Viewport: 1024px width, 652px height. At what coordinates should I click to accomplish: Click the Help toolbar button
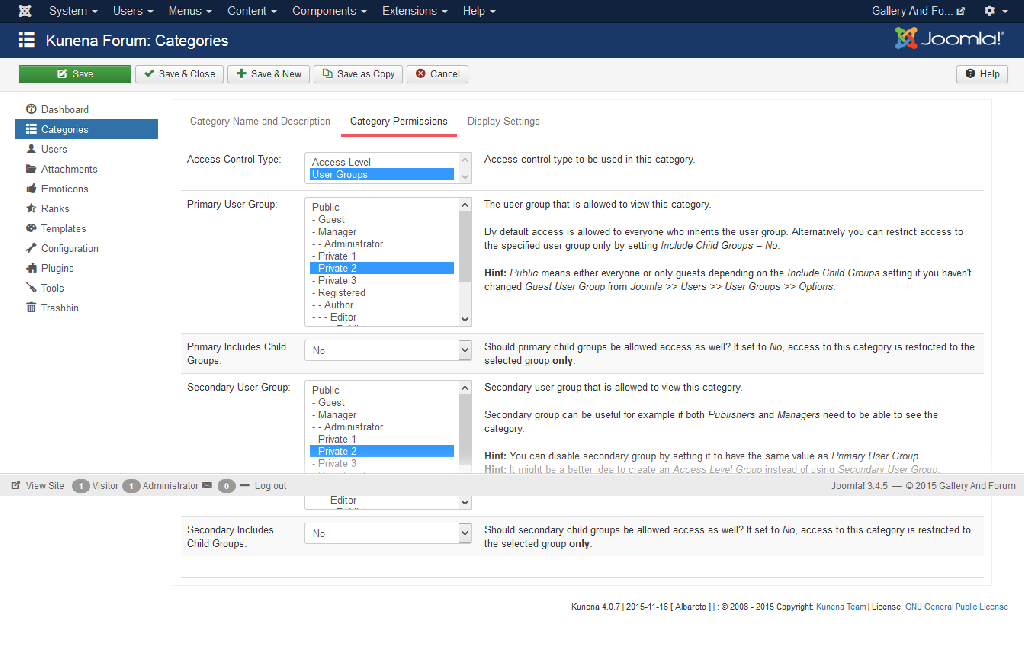tap(982, 74)
